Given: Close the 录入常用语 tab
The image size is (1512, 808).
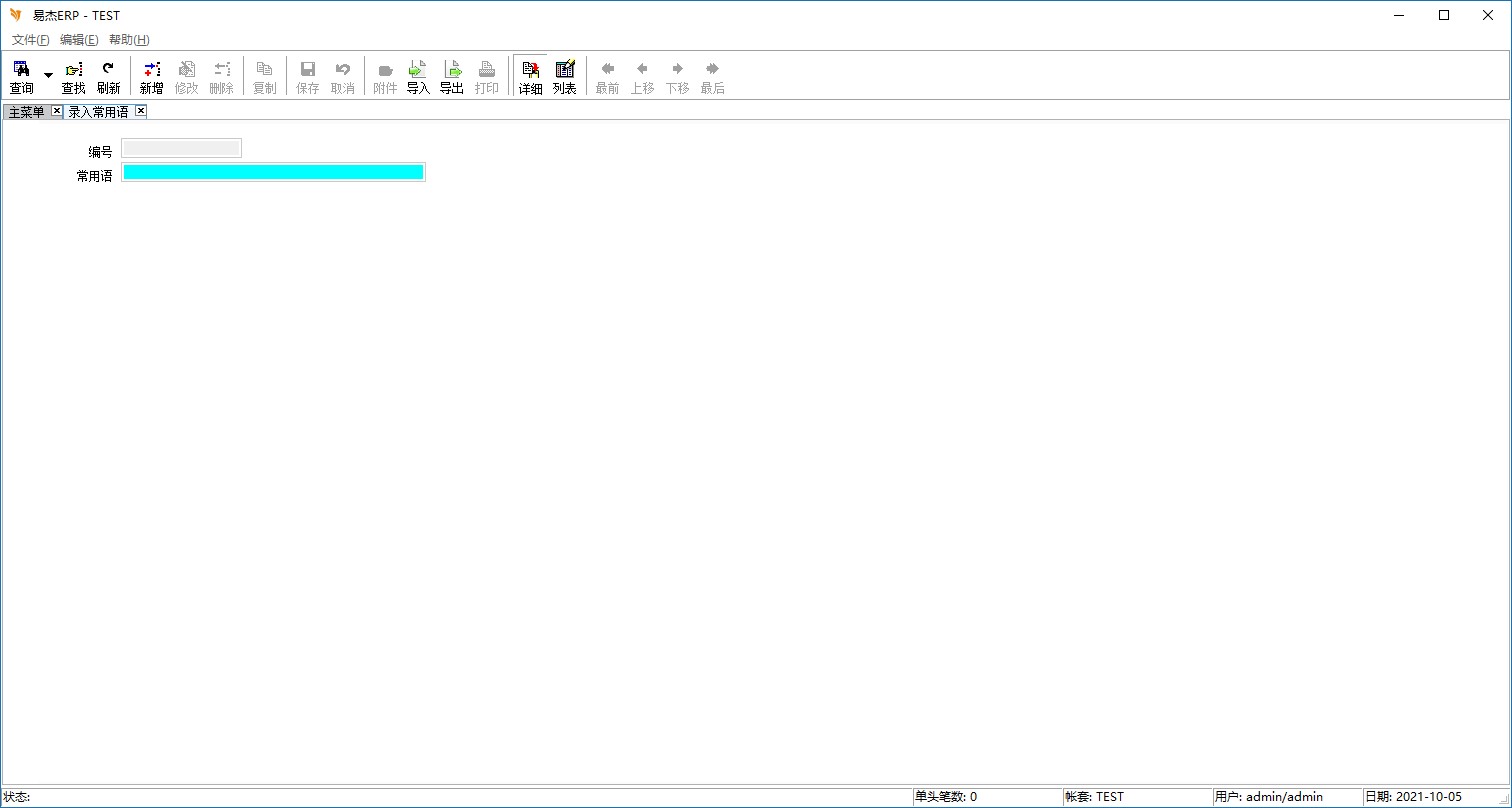Looking at the screenshot, I should (141, 111).
